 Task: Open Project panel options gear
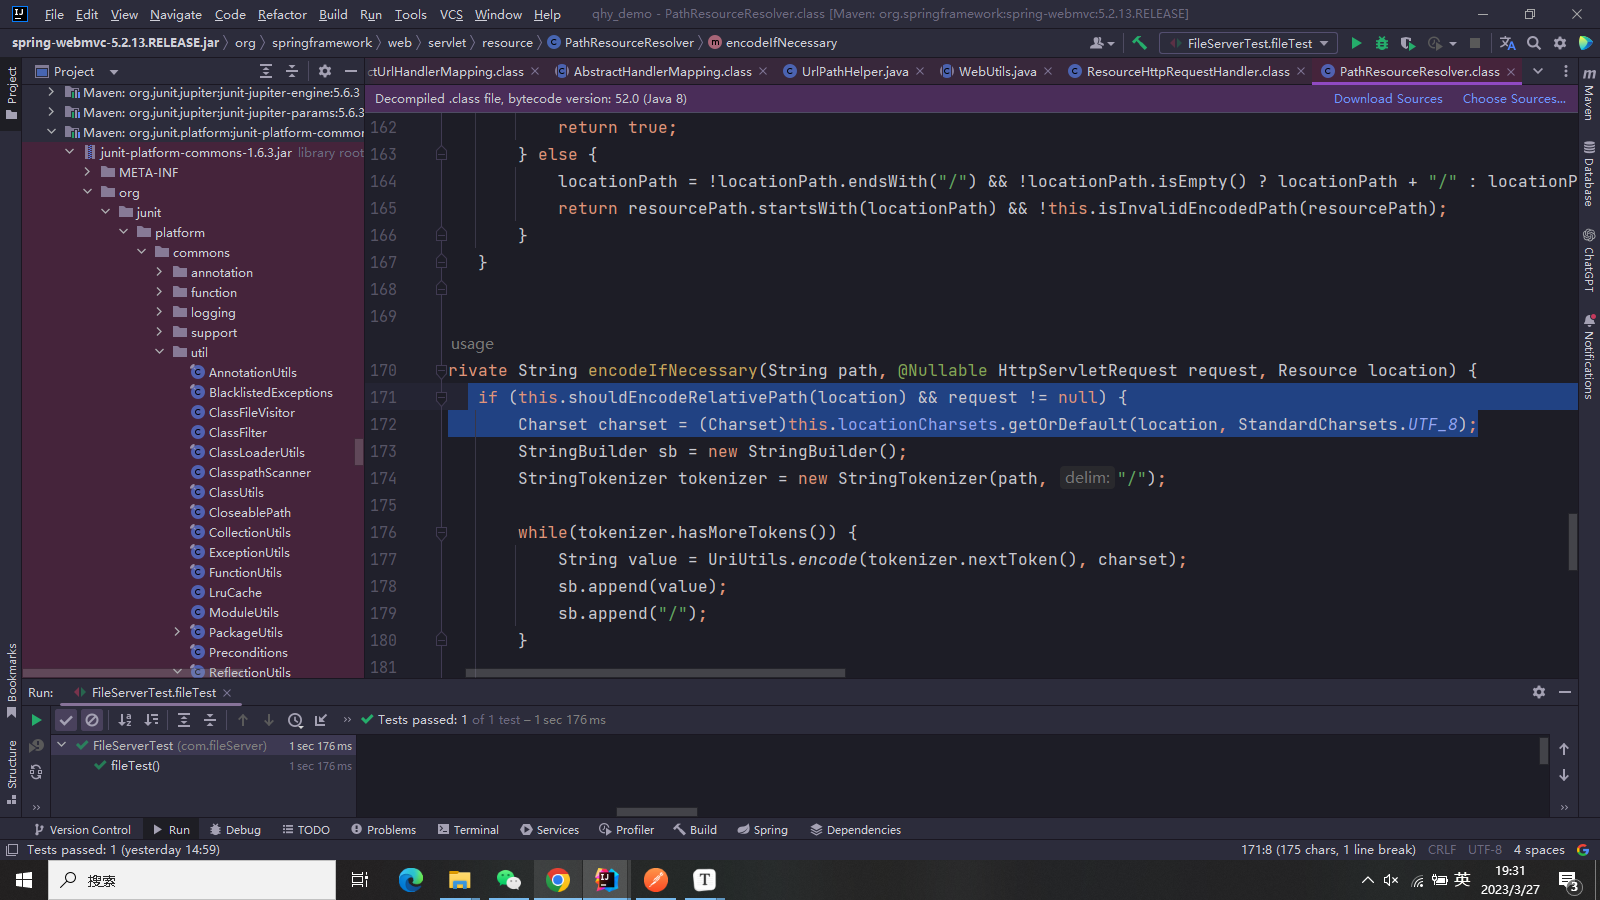324,71
